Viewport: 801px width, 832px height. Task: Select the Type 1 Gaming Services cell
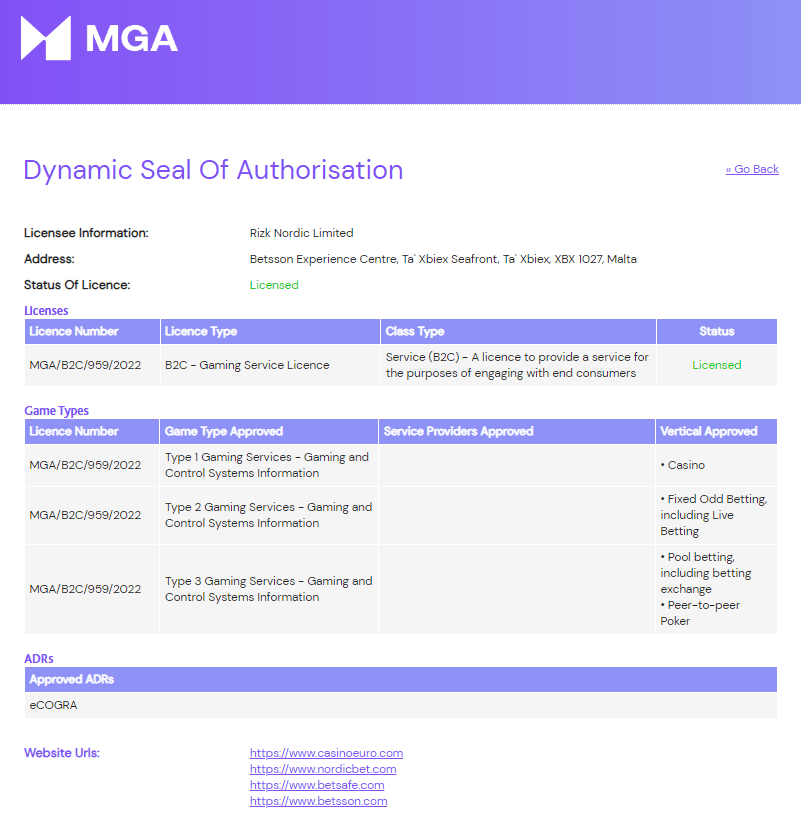click(267, 465)
